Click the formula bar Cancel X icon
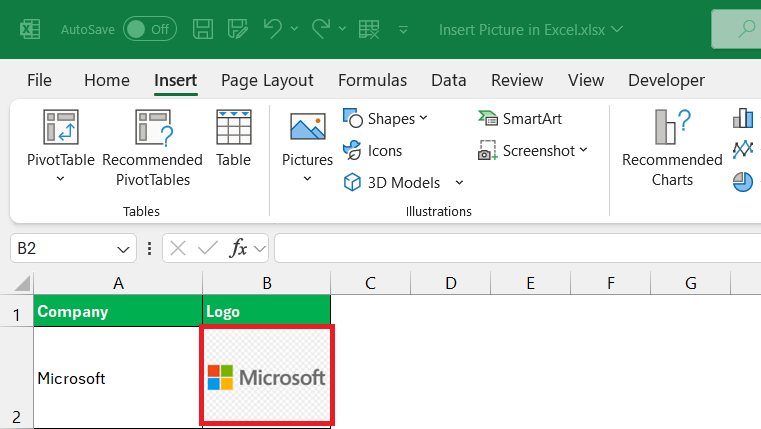Image resolution: width=761 pixels, height=429 pixels. point(178,248)
